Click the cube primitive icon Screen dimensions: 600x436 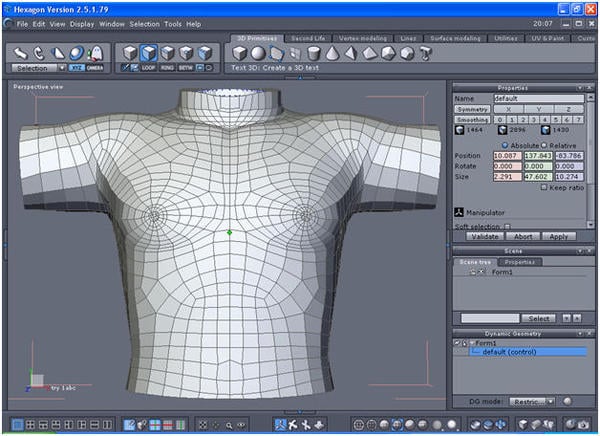(241, 53)
